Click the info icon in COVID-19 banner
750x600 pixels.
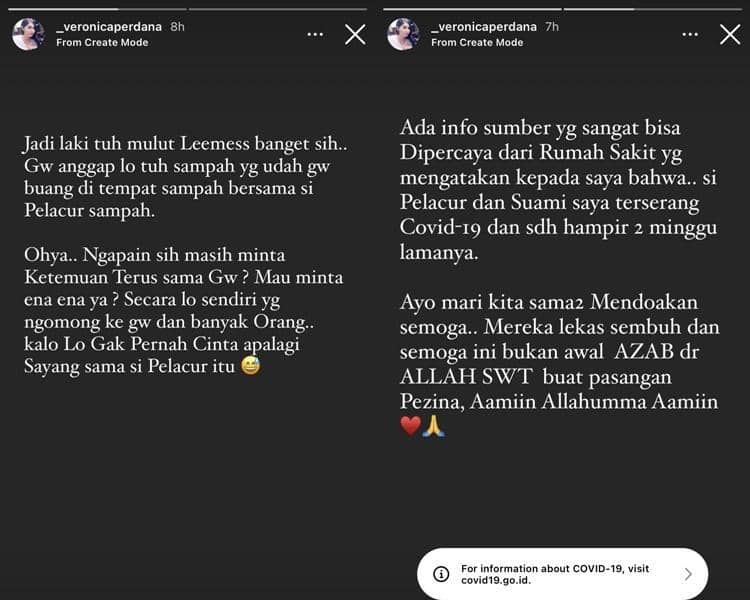tap(441, 574)
